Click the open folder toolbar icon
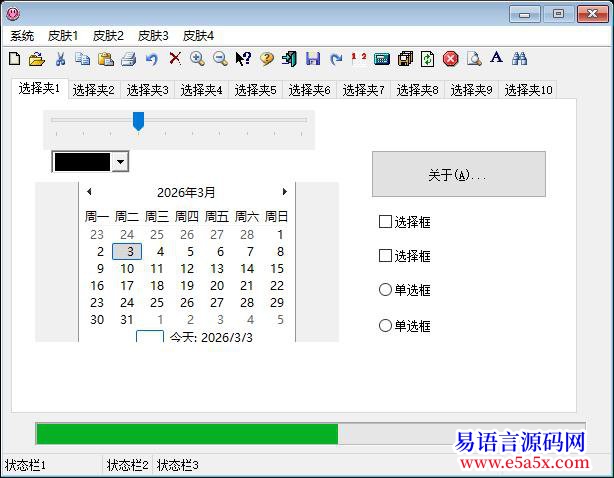This screenshot has height=478, width=614. click(x=36, y=59)
